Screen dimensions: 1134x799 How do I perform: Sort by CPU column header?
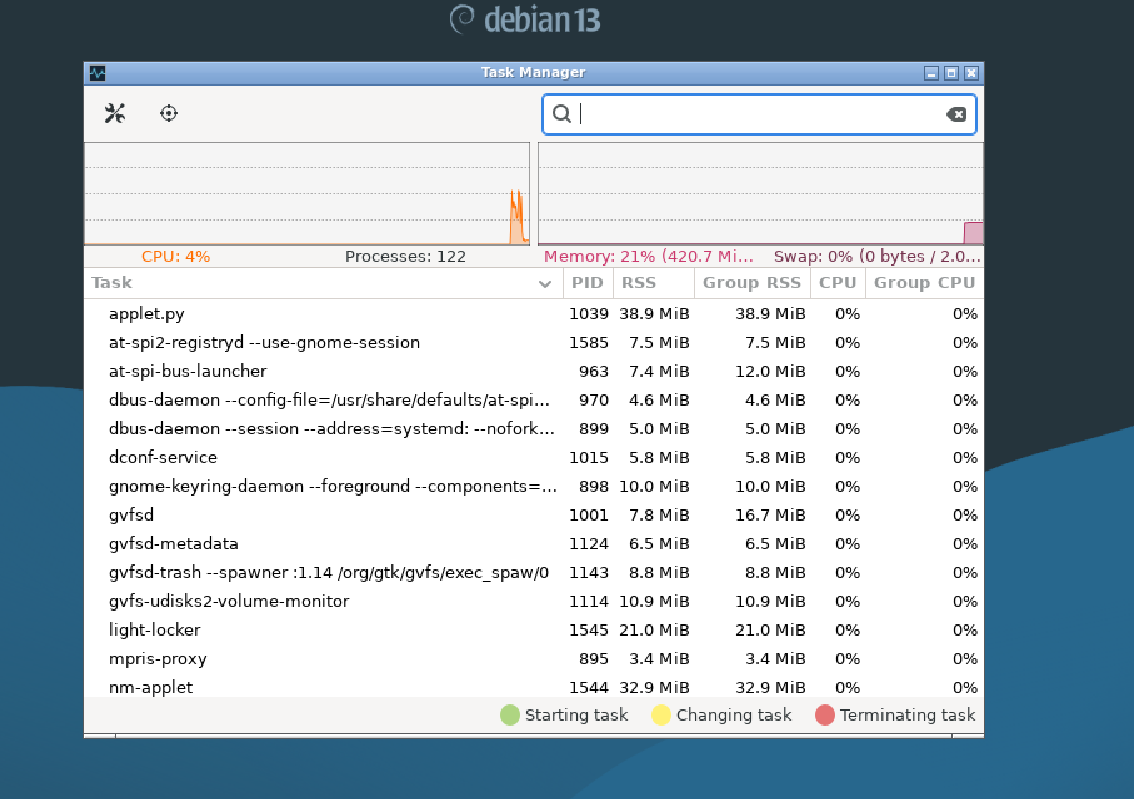click(x=837, y=283)
